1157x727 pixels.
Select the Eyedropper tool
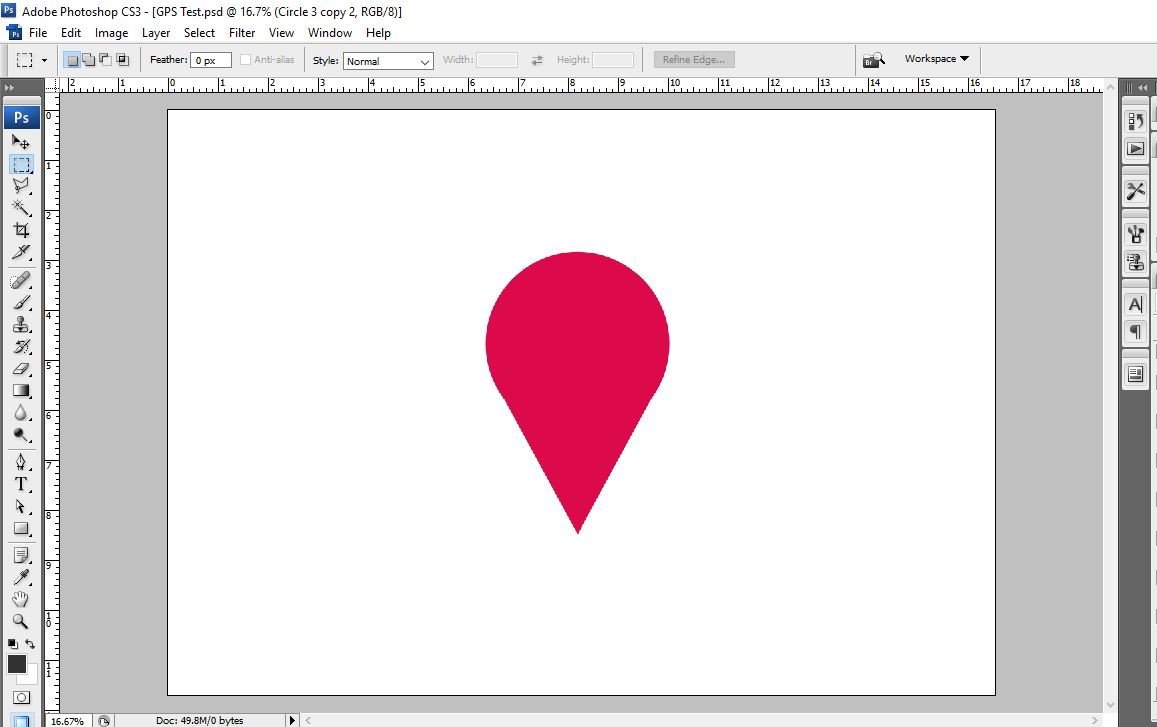[21, 577]
